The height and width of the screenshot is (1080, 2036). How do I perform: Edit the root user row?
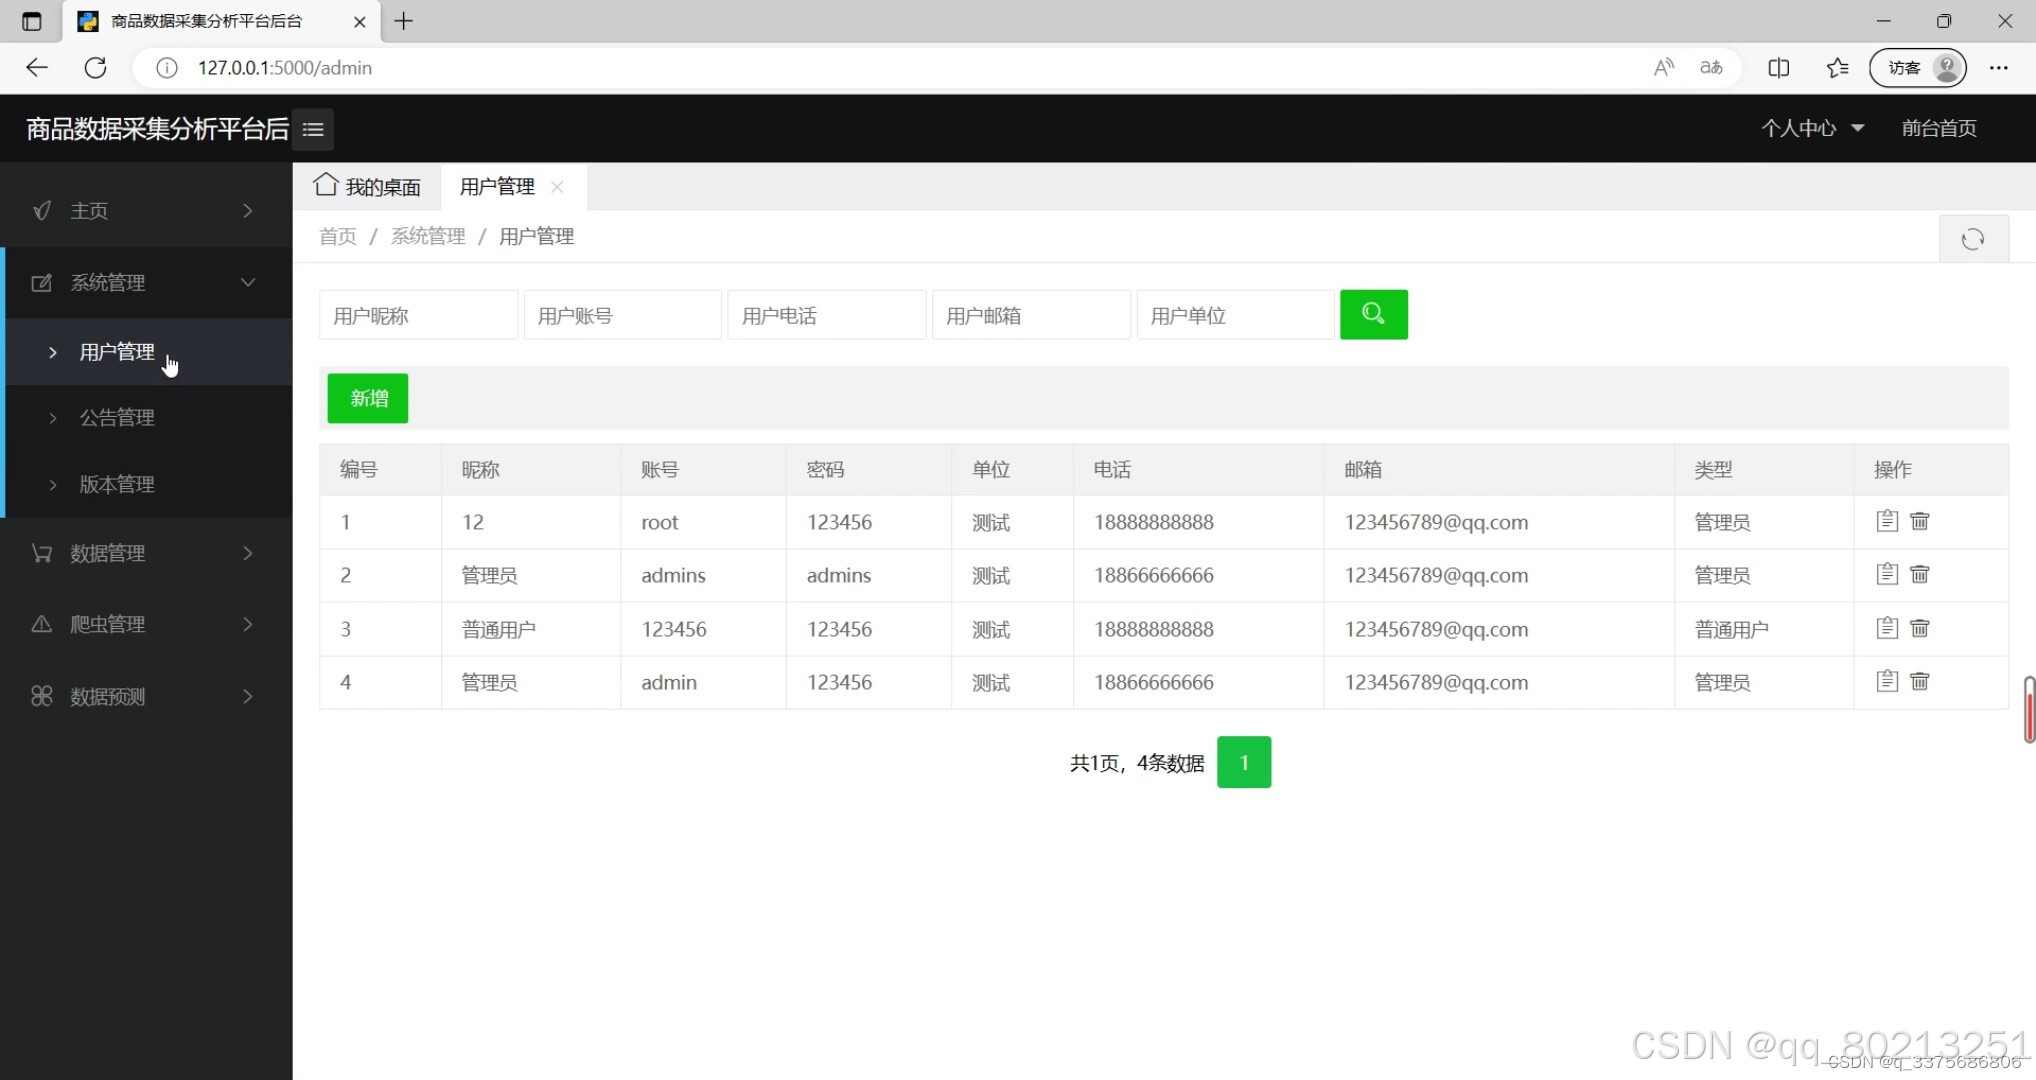(1886, 521)
